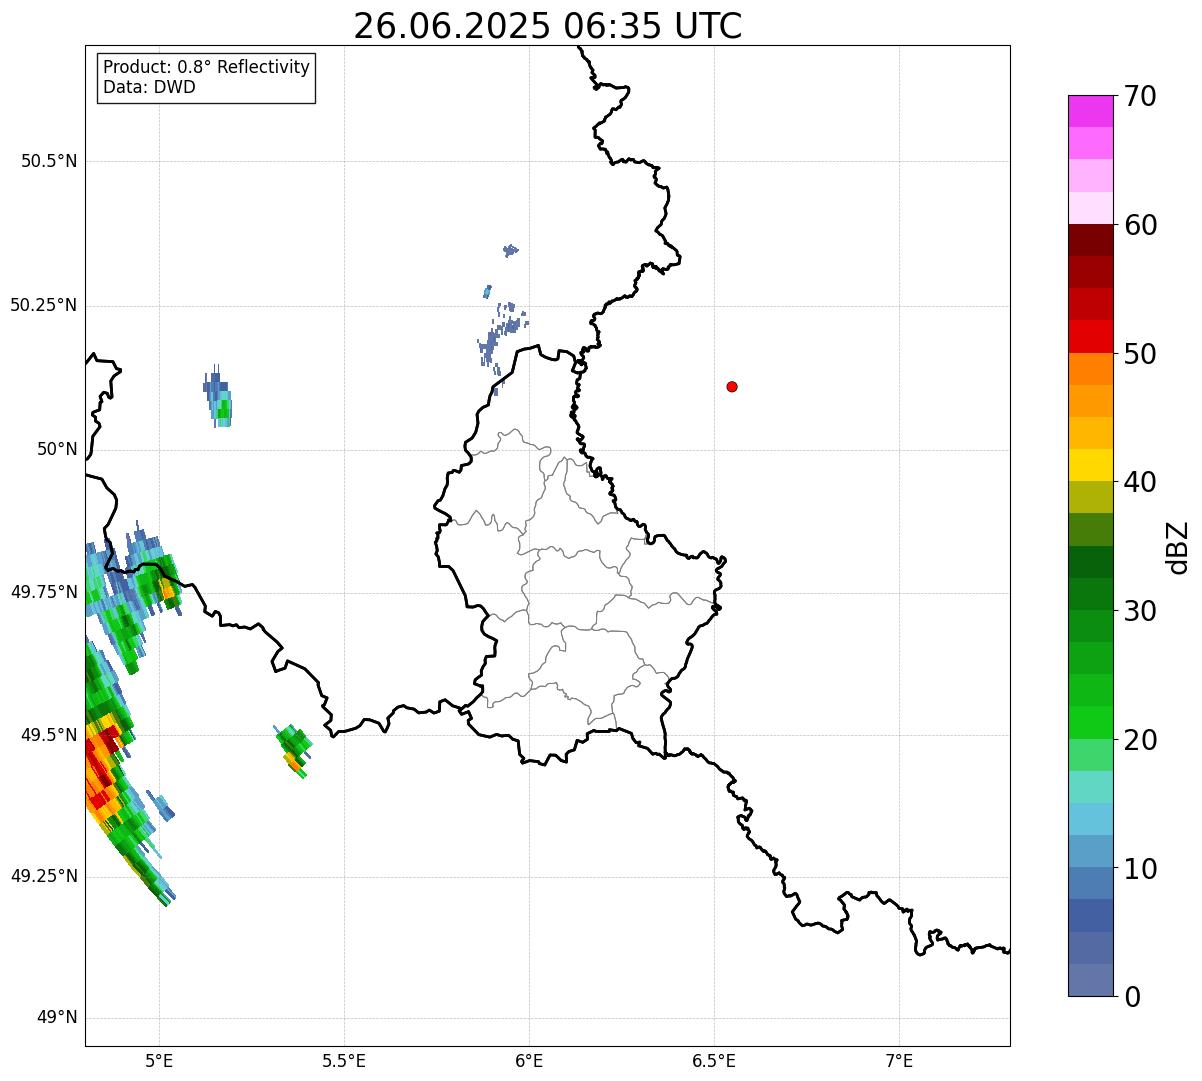
Task: Click the isolated echo near 5.15°E 50.1°N
Action: (x=218, y=397)
